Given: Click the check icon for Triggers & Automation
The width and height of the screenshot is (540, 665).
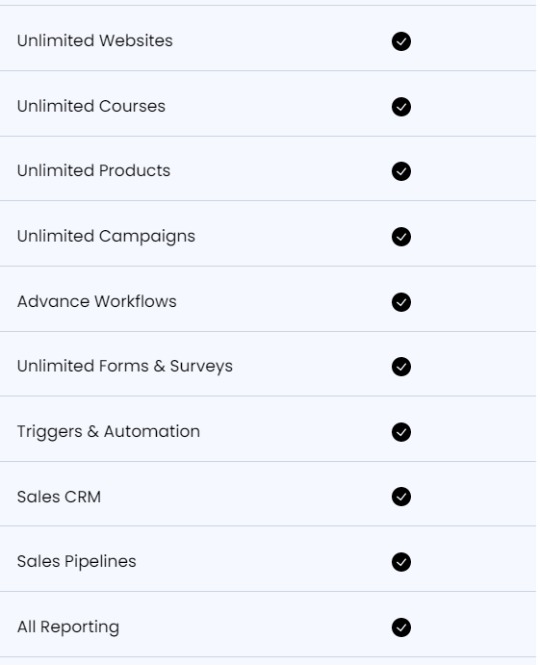Looking at the screenshot, I should 401,432.
